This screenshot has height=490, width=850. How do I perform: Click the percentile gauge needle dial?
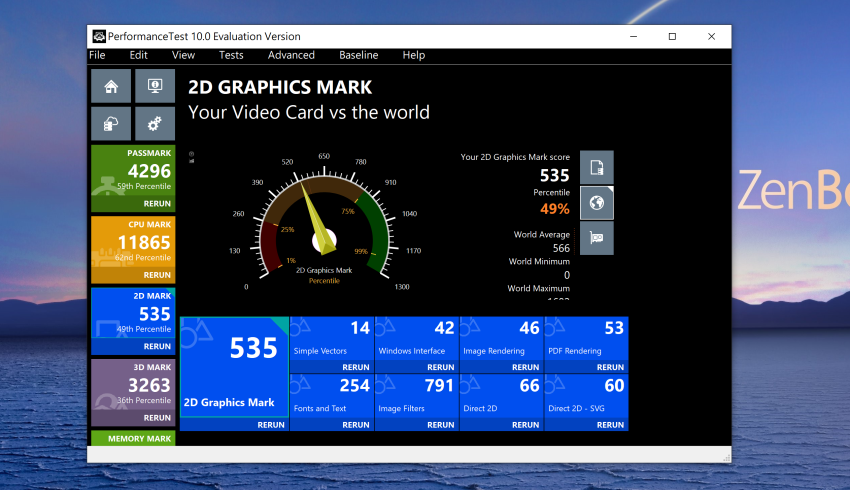tap(324, 225)
